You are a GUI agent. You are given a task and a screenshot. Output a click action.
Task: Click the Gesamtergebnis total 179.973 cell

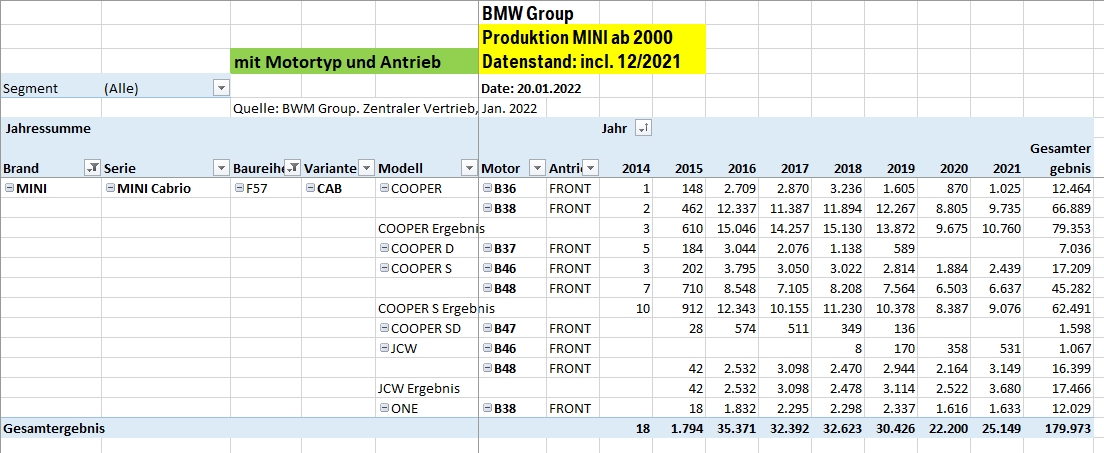[1062, 429]
